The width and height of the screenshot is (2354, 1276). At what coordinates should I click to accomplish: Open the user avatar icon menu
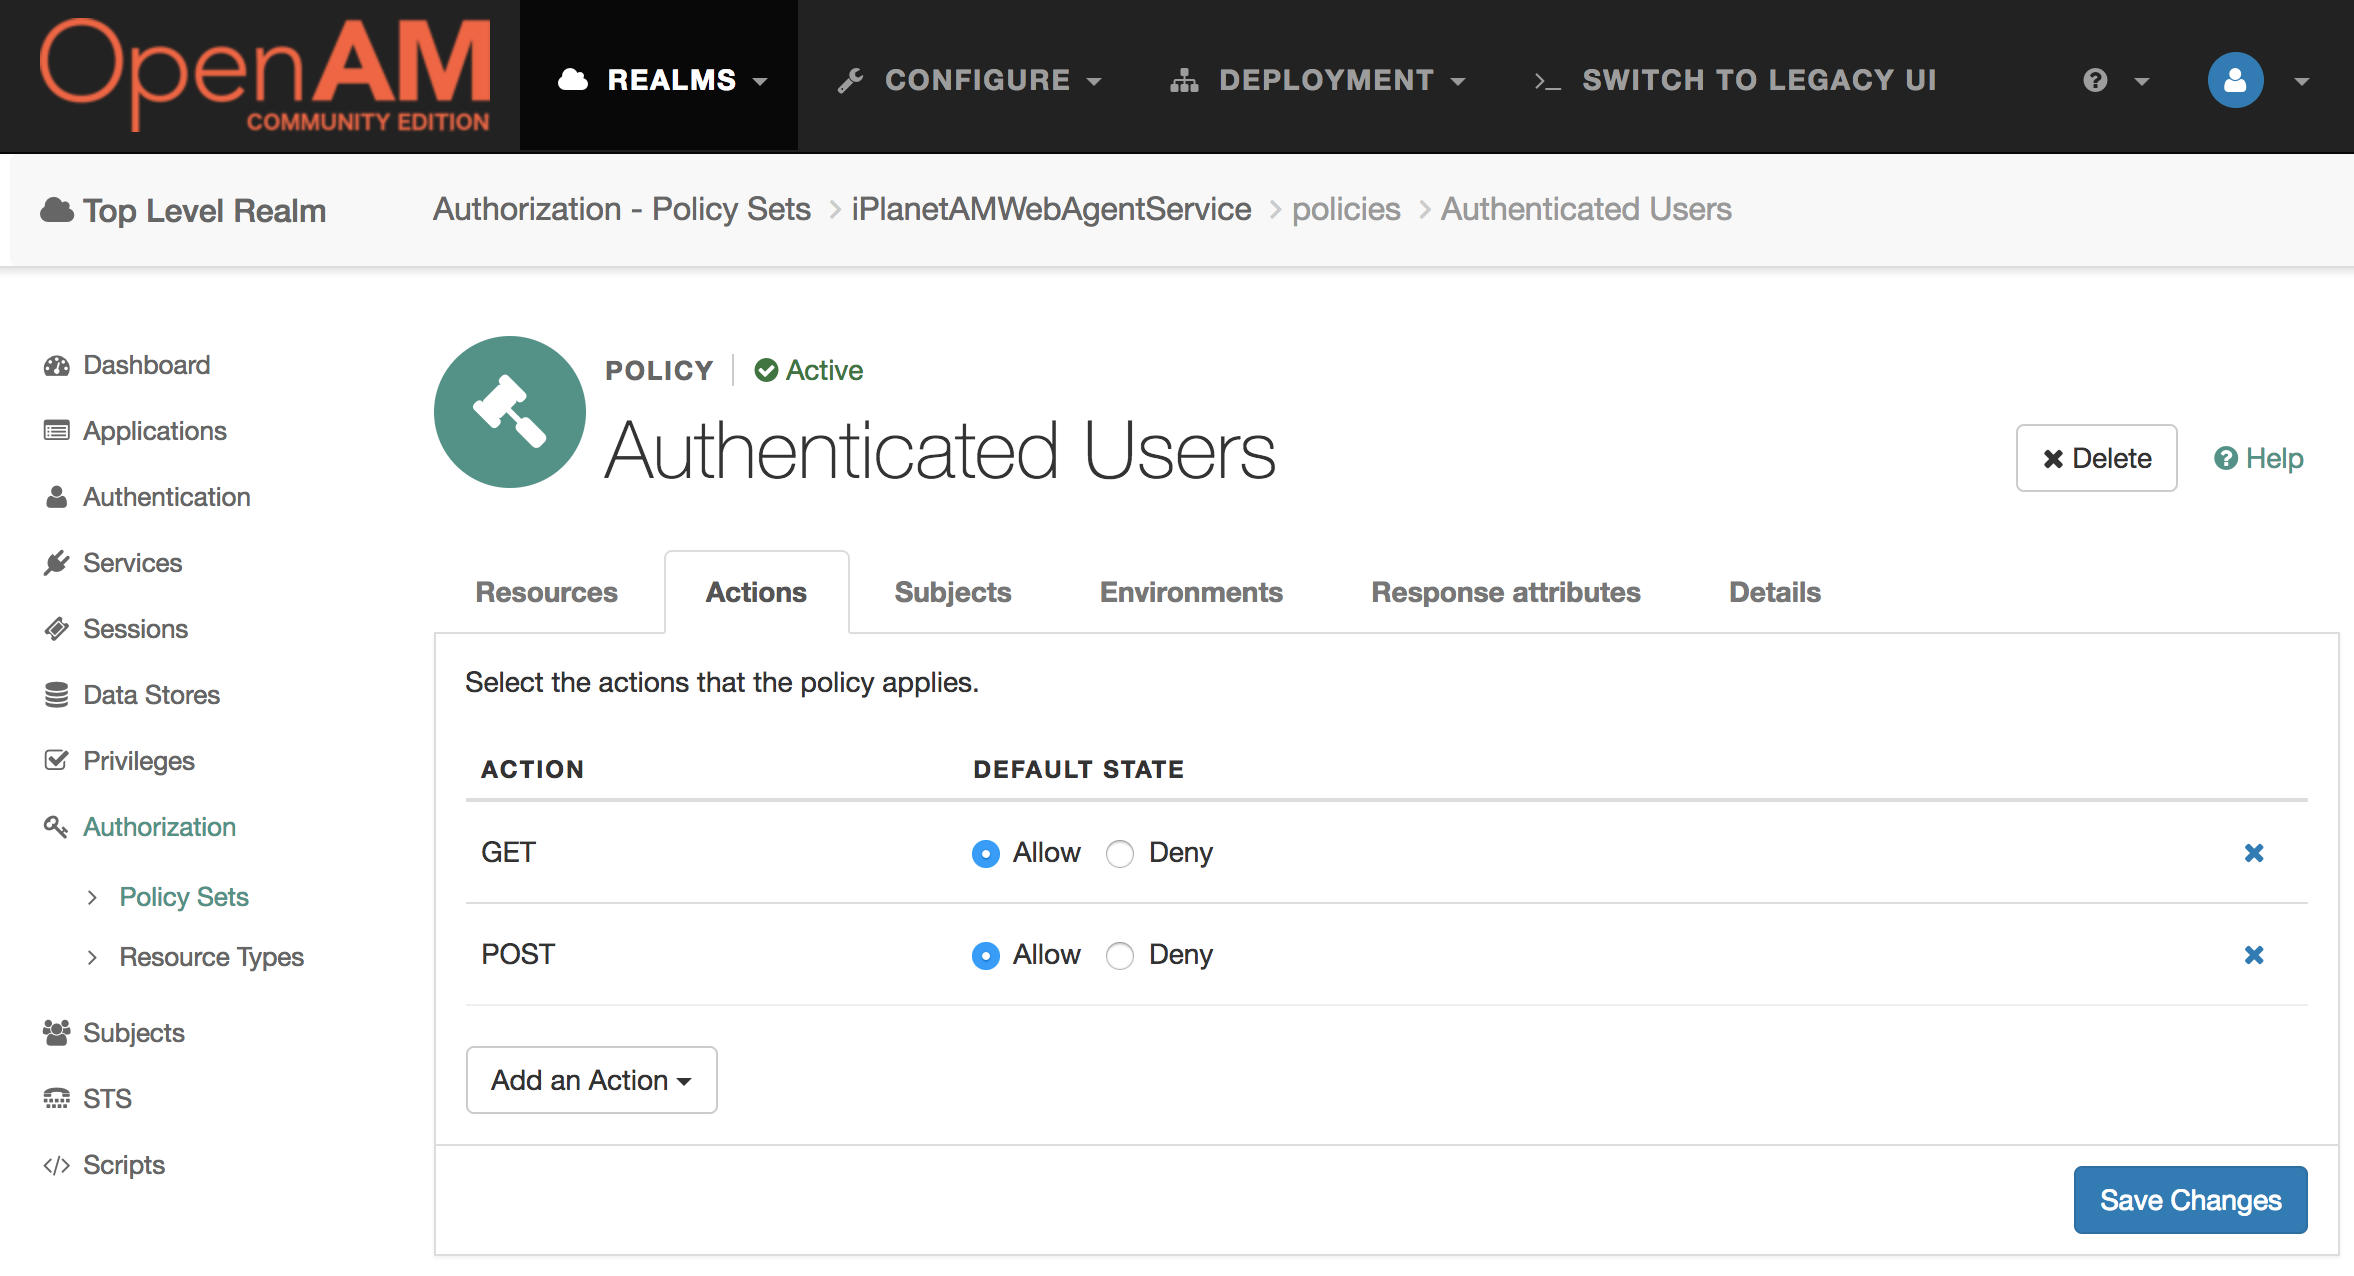(x=2235, y=80)
